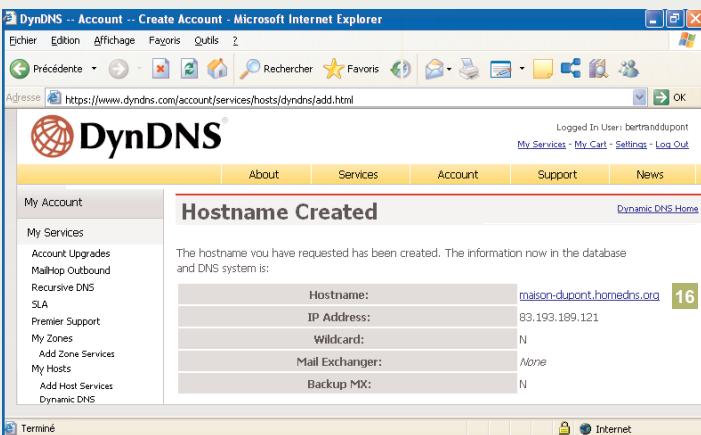Image resolution: width=701 pixels, height=435 pixels.
Task: Open the maison-dupont.homedns.org hostname link
Action: (589, 295)
